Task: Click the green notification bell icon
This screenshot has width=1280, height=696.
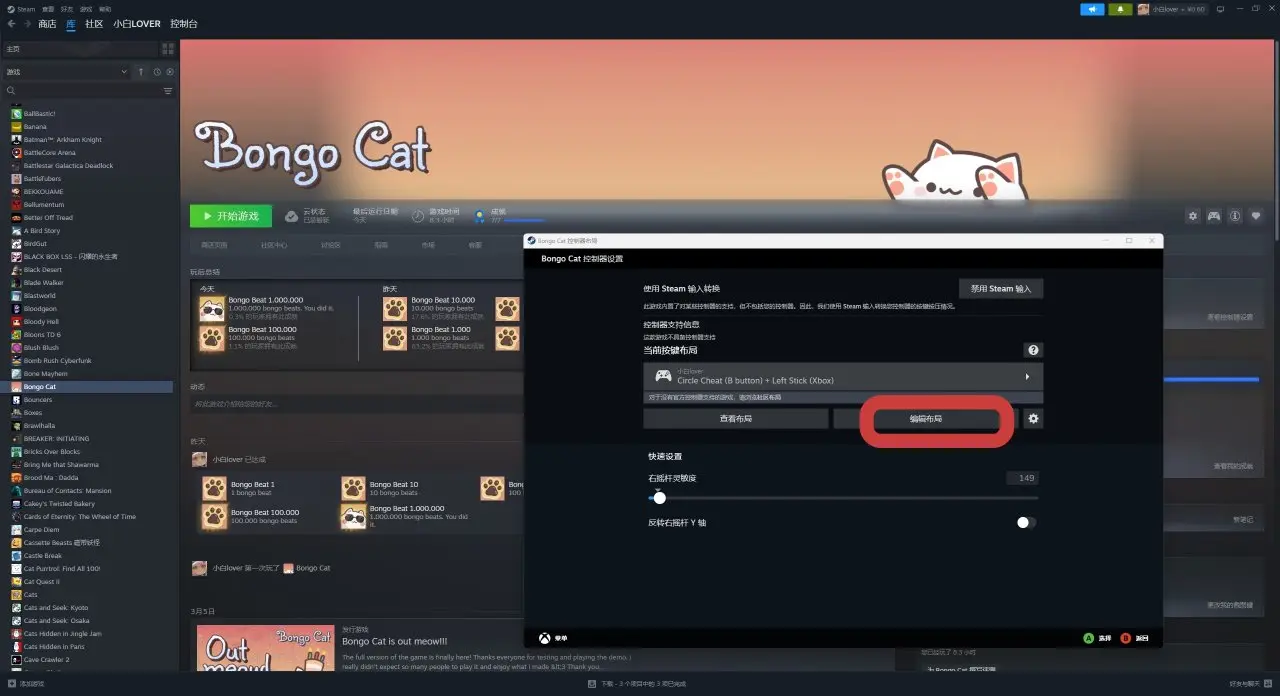Action: (x=1121, y=9)
